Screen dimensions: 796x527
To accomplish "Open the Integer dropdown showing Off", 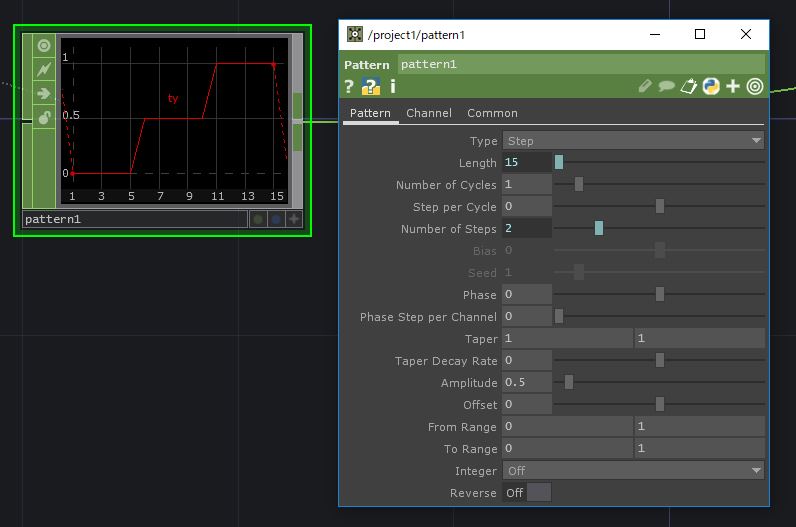I will tap(633, 471).
